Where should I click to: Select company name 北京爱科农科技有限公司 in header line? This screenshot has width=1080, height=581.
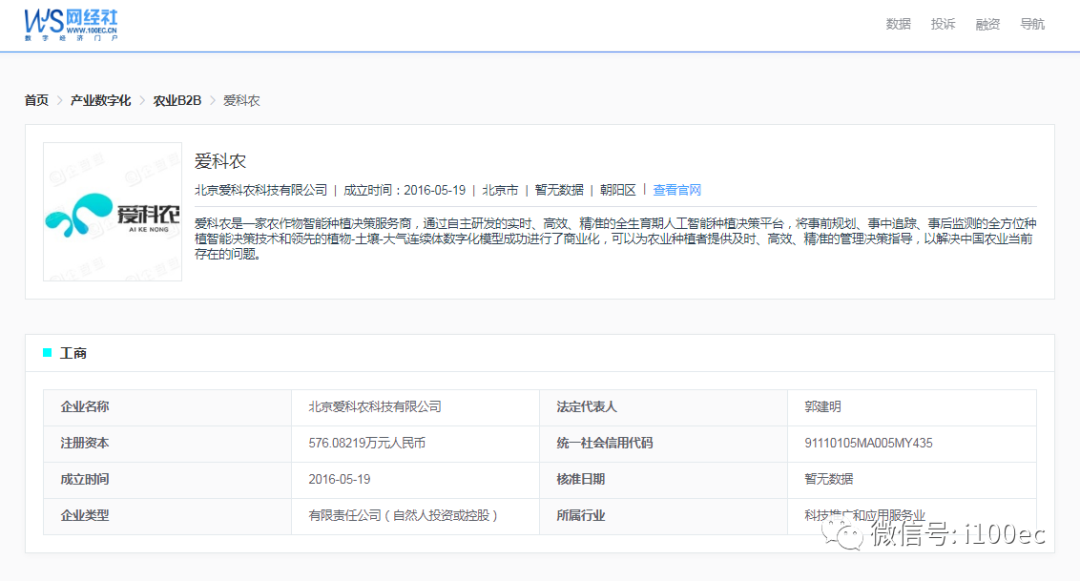pos(261,190)
